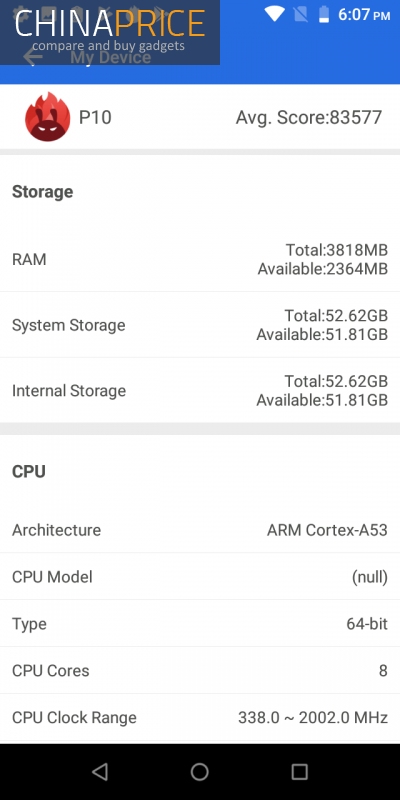This screenshot has height=800, width=400.
Task: Tap the 6:07 PM clock
Action: point(364,14)
